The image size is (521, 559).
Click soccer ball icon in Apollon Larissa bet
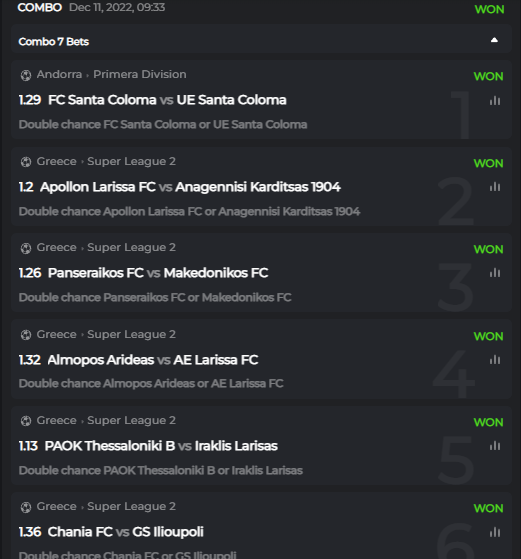(x=26, y=162)
